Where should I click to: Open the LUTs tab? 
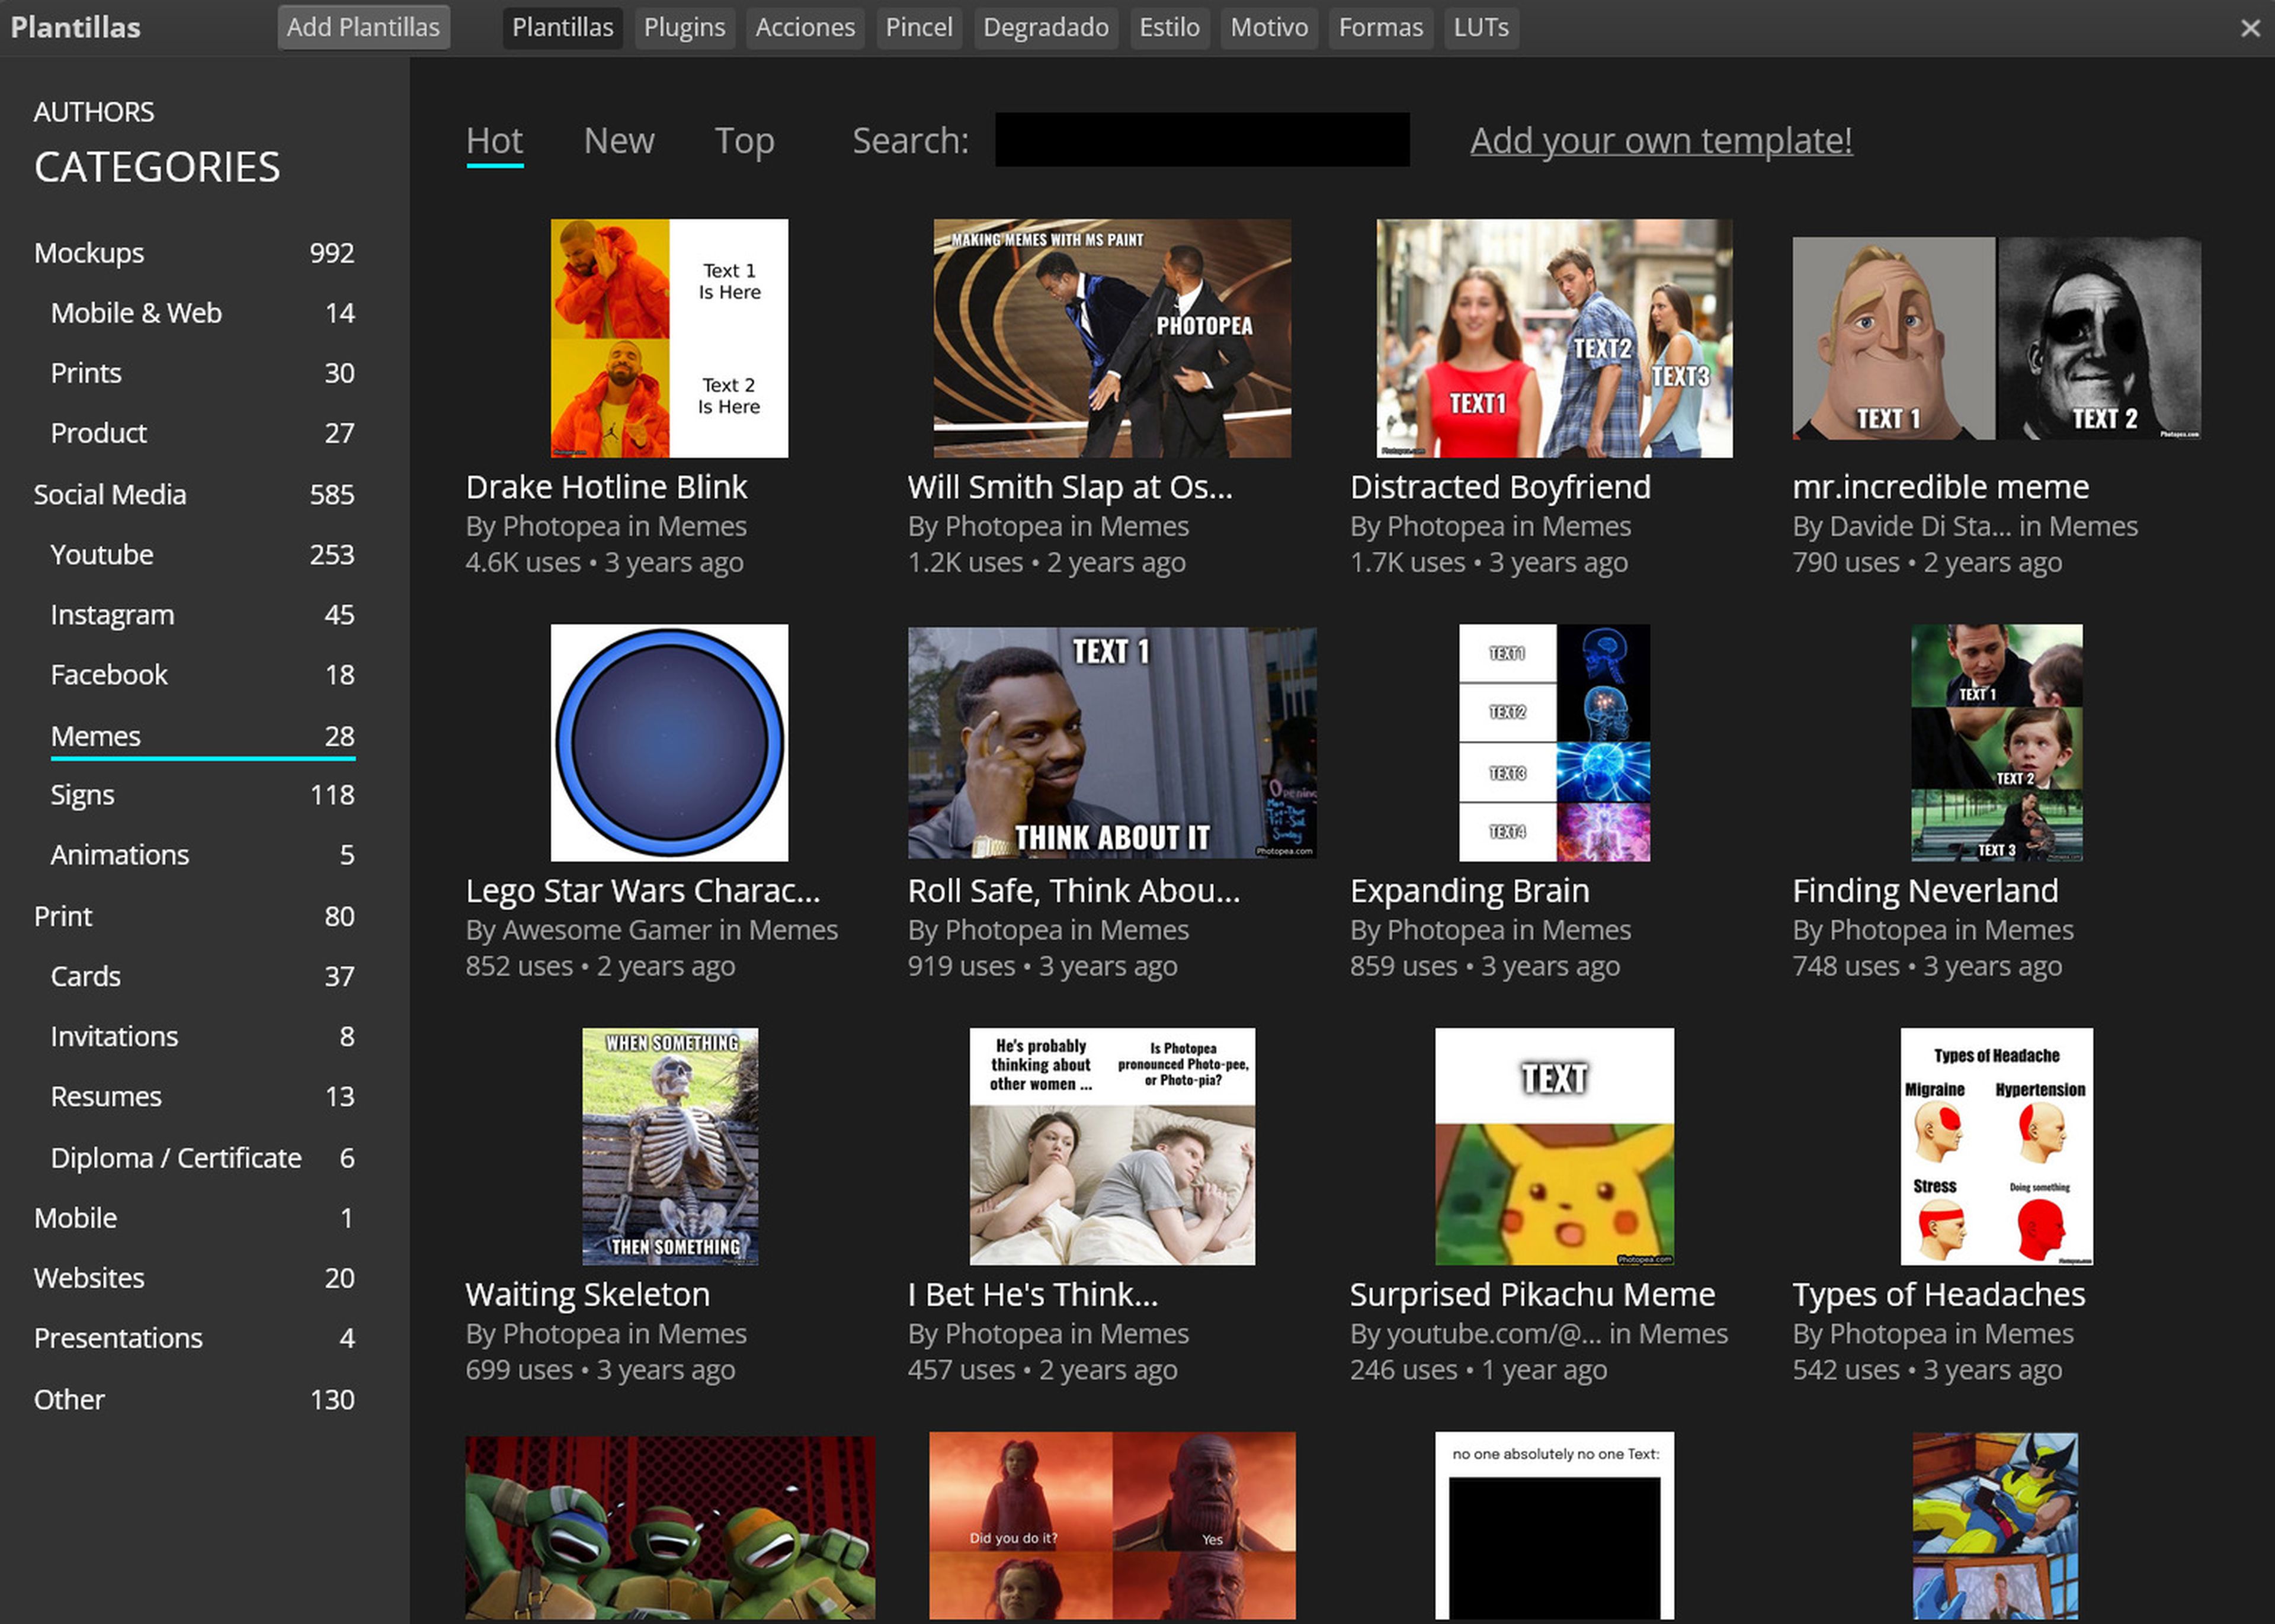pyautogui.click(x=1480, y=27)
